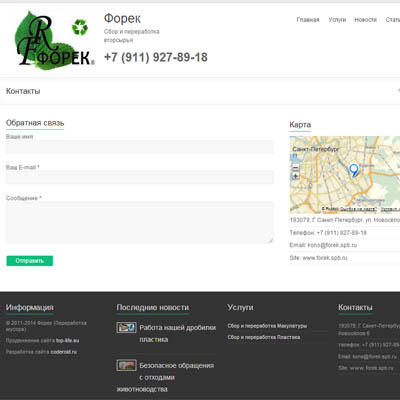The image size is (400, 400).
Task: Focus the Сообщение text area
Action: pyautogui.click(x=140, y=222)
